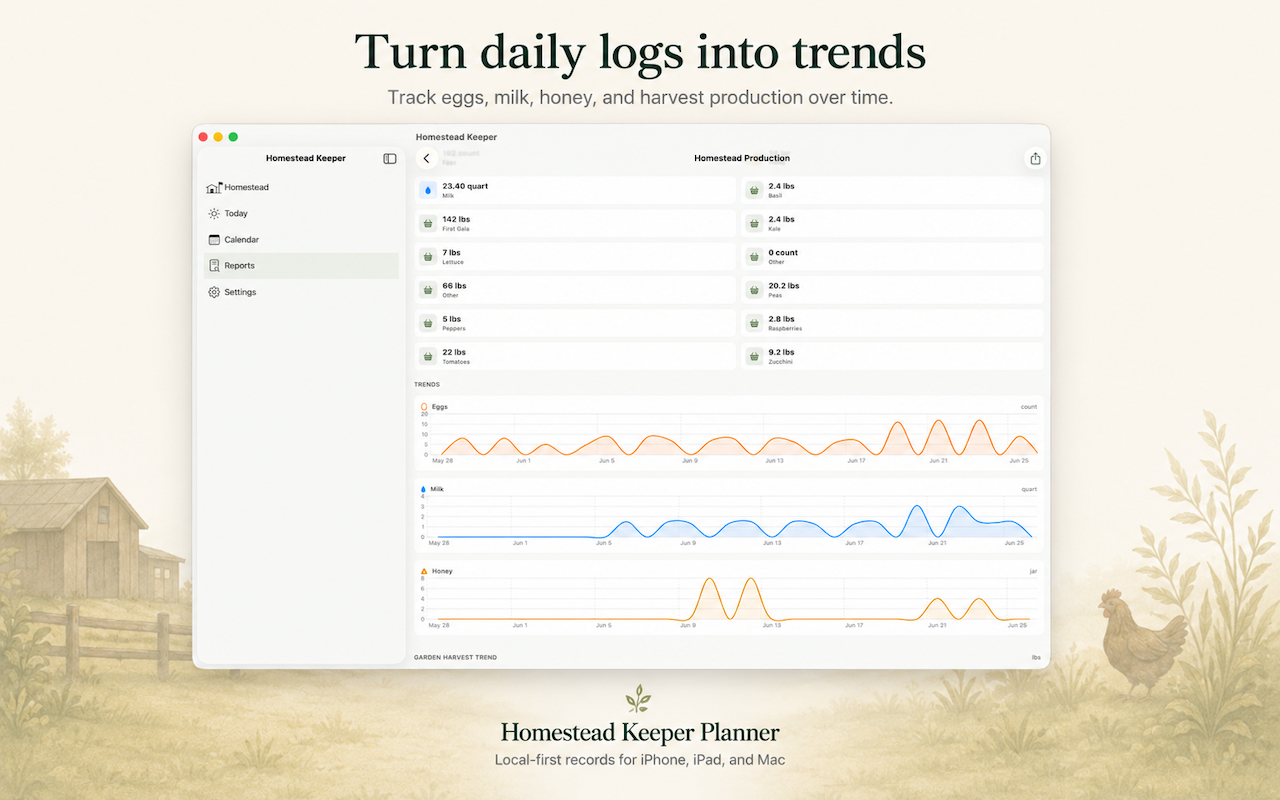The image size is (1280, 800).
Task: Click the '0 count' Other value
Action: tap(783, 253)
